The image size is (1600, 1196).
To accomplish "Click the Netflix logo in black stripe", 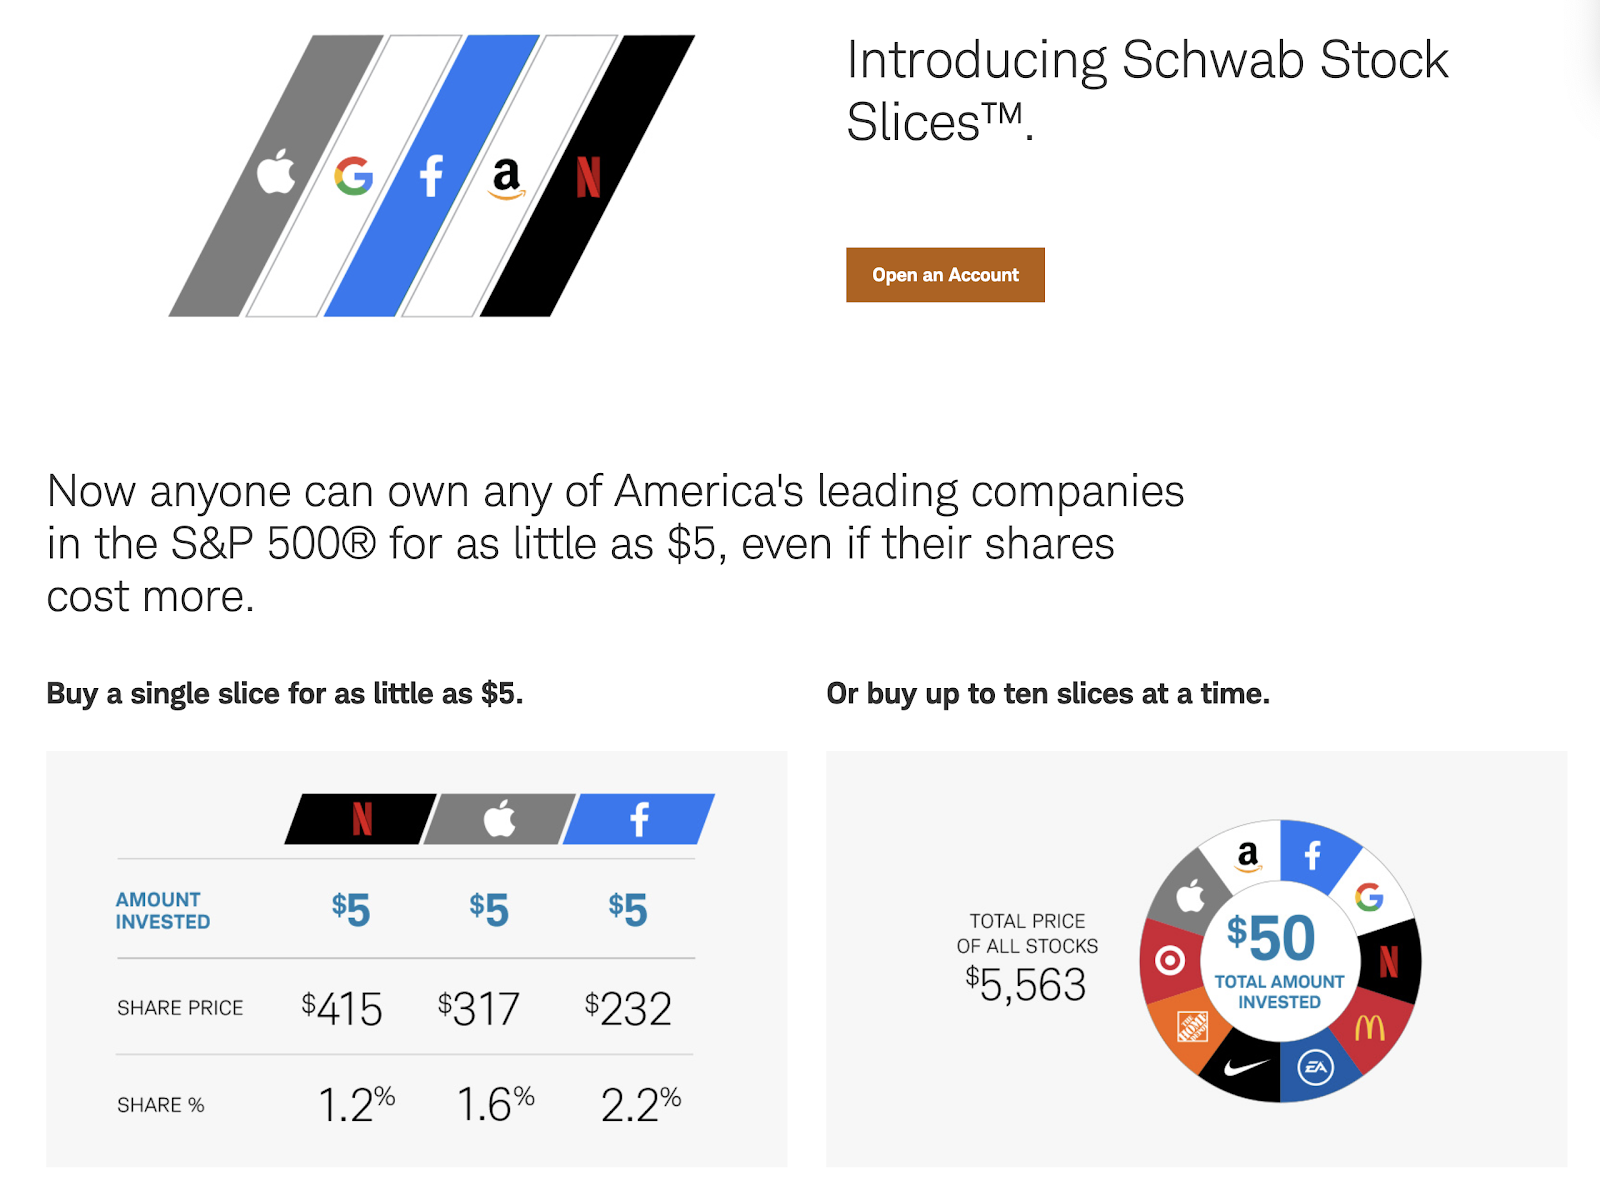I will (588, 177).
